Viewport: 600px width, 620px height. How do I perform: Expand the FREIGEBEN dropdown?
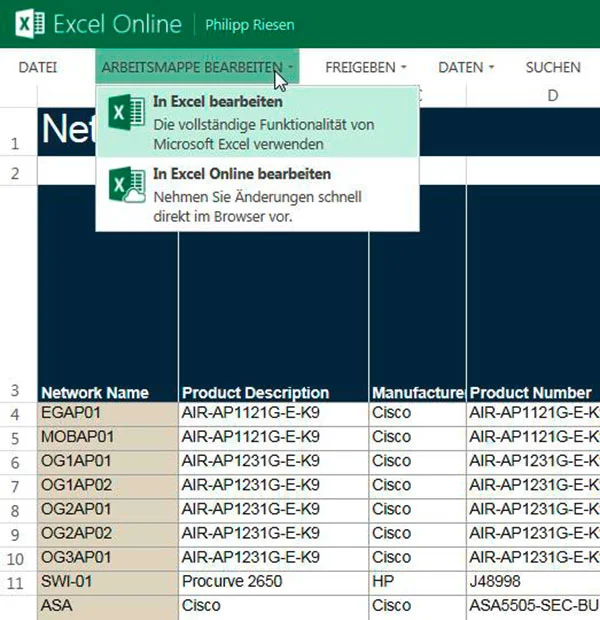[x=366, y=67]
